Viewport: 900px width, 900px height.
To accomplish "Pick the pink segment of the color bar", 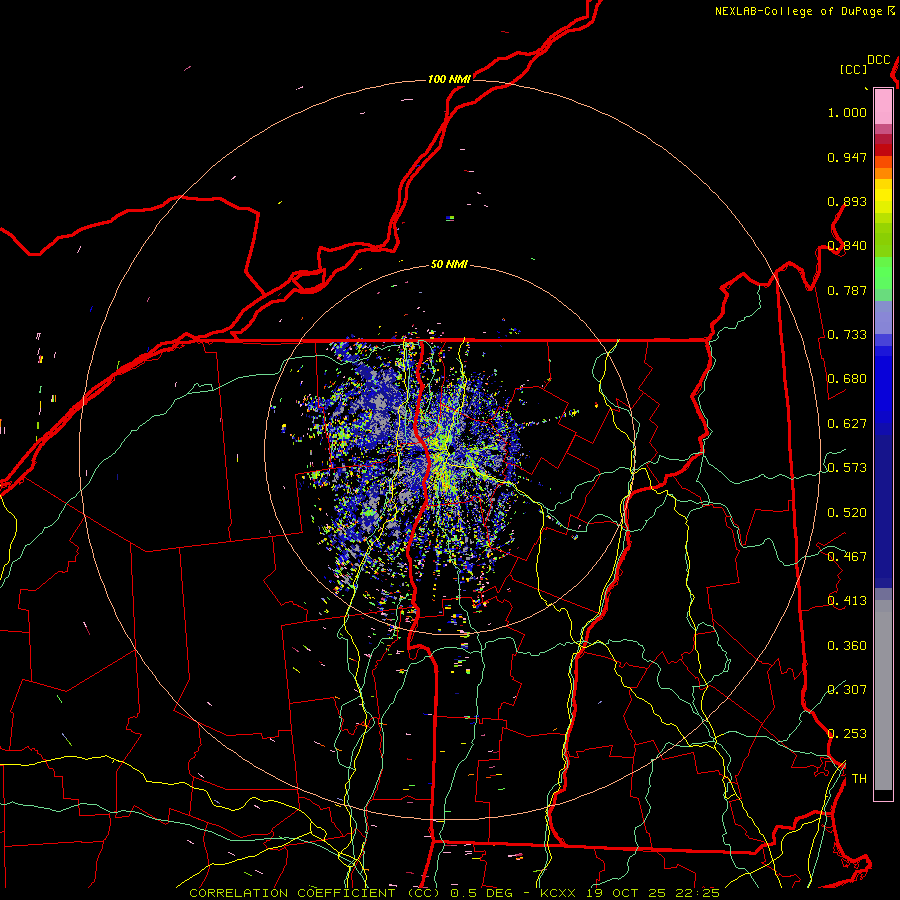I will [x=883, y=106].
